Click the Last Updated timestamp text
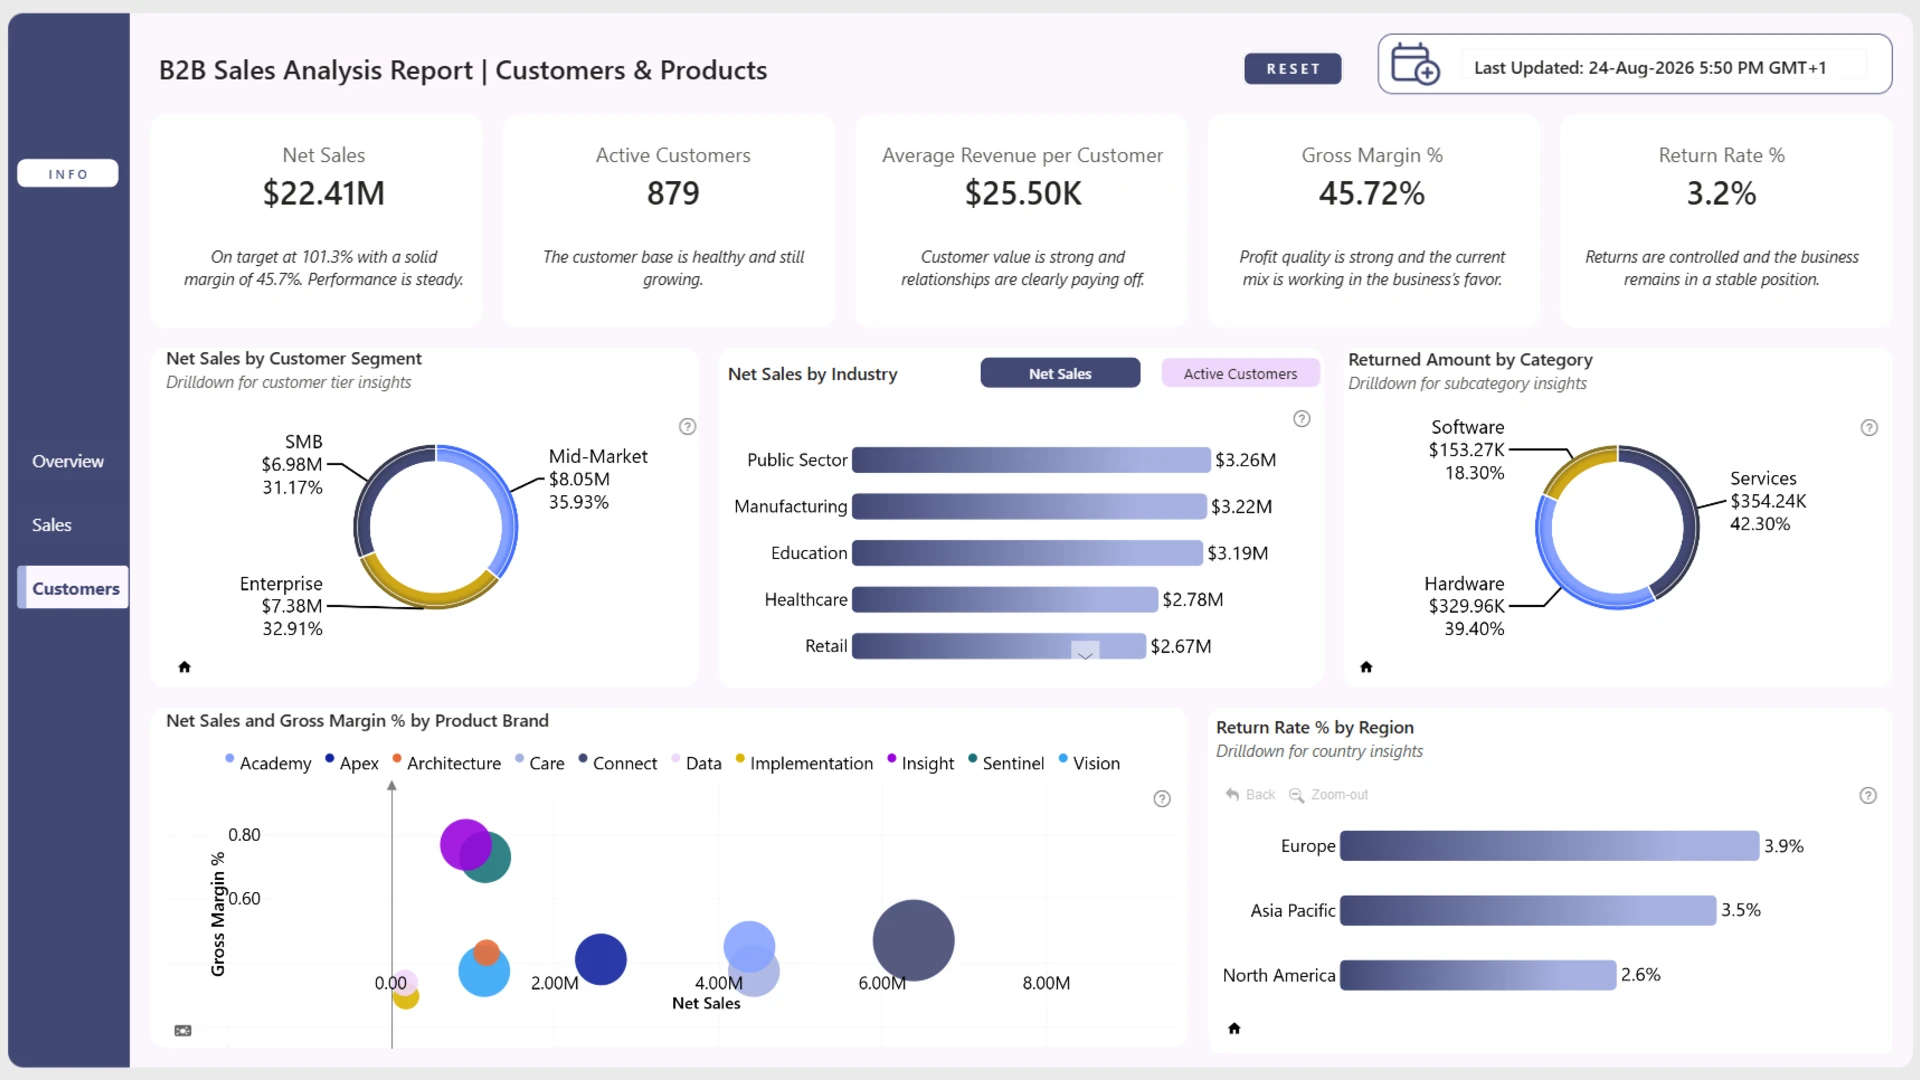Viewport: 1920px width, 1080px height. 1650,68
